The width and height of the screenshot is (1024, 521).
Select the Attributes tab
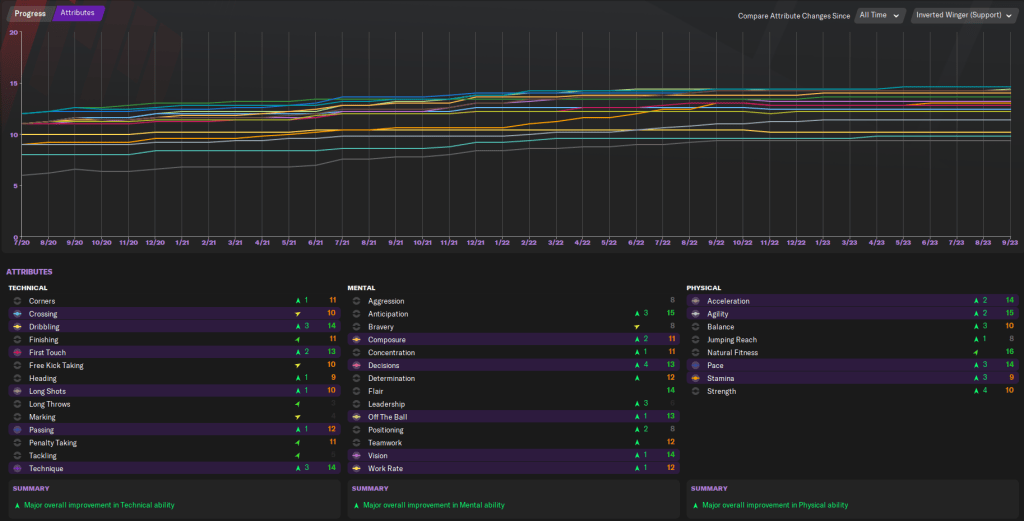77,13
